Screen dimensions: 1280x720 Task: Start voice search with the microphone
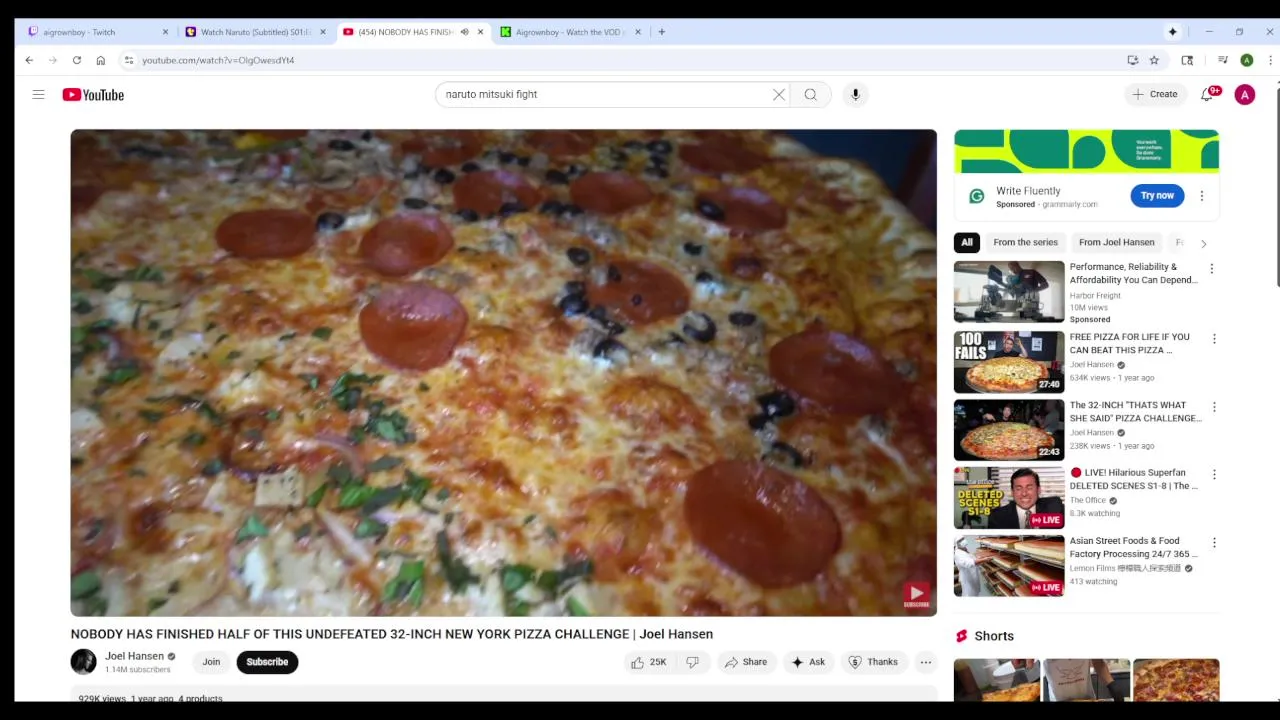855,94
